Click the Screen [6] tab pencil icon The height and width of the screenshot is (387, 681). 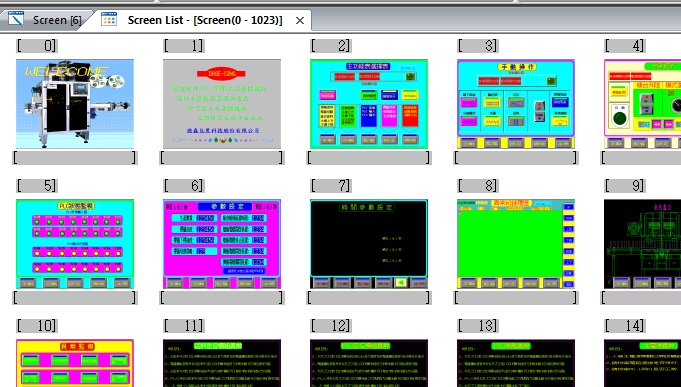click(x=16, y=20)
